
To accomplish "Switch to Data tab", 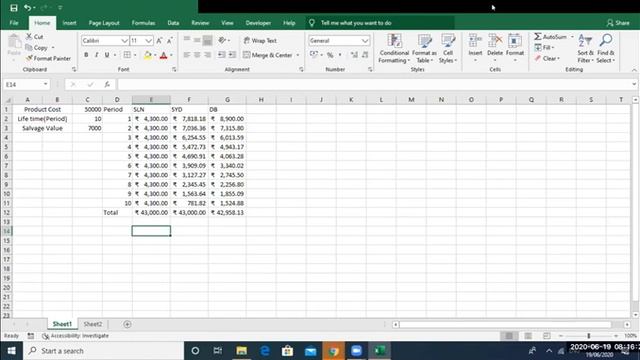I will [x=173, y=23].
